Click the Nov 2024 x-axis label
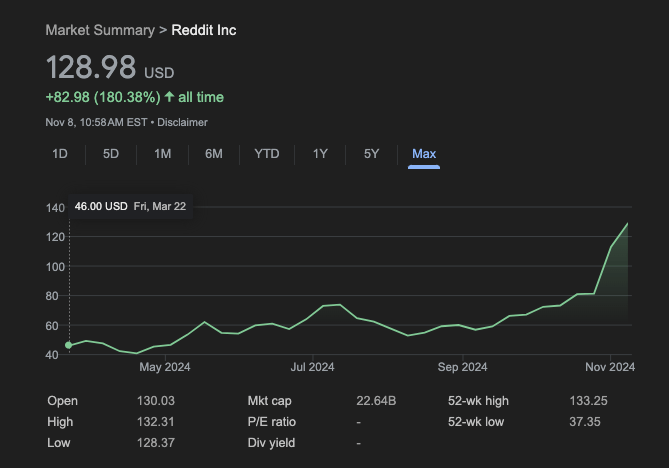The height and width of the screenshot is (468, 669). point(609,367)
